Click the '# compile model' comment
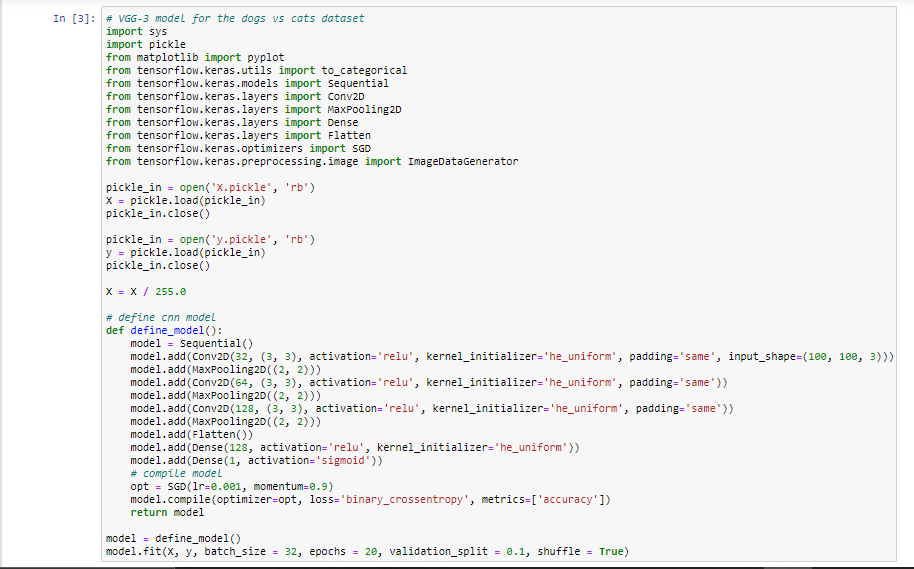Viewport: 914px width, 569px height. pos(177,473)
